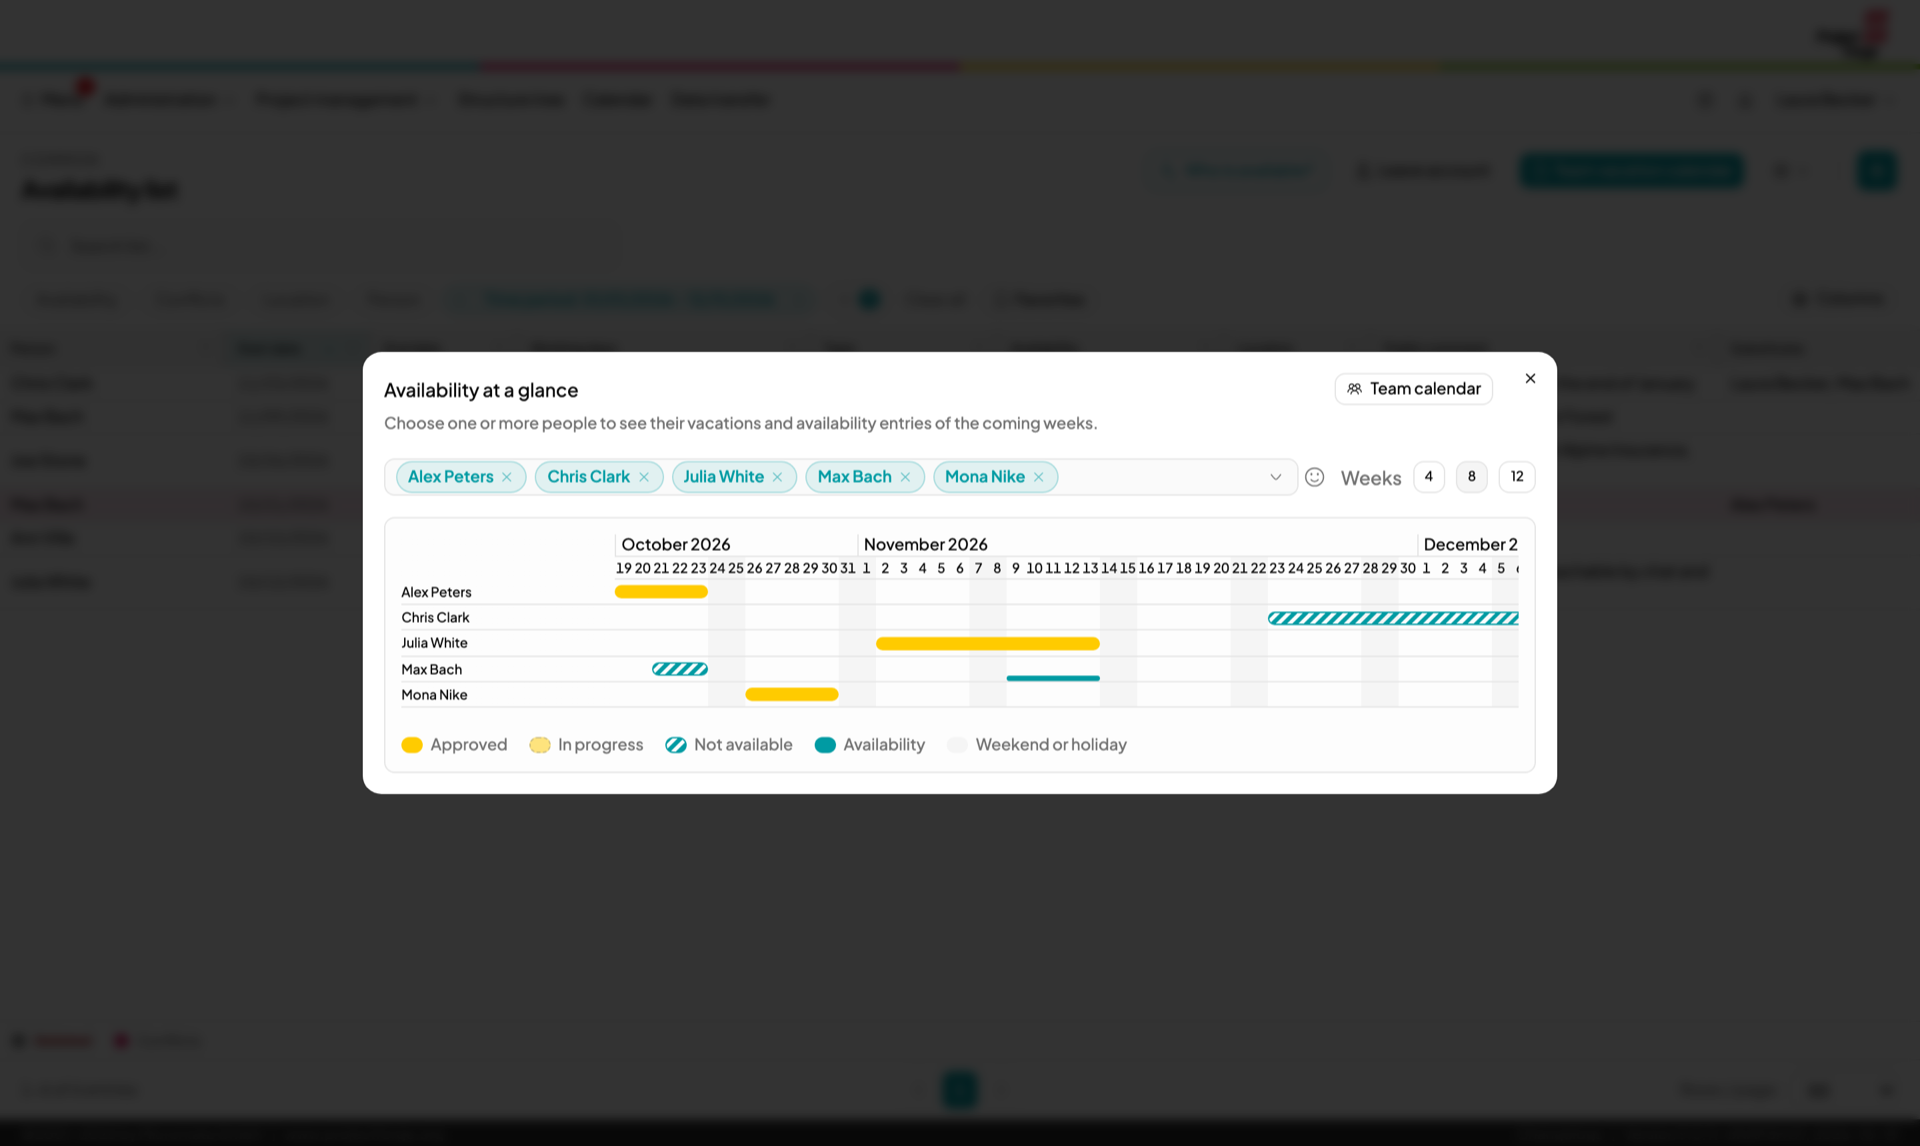Viewport: 1920px width, 1146px height.
Task: Close the Availability at a glance dialog
Action: (x=1530, y=378)
